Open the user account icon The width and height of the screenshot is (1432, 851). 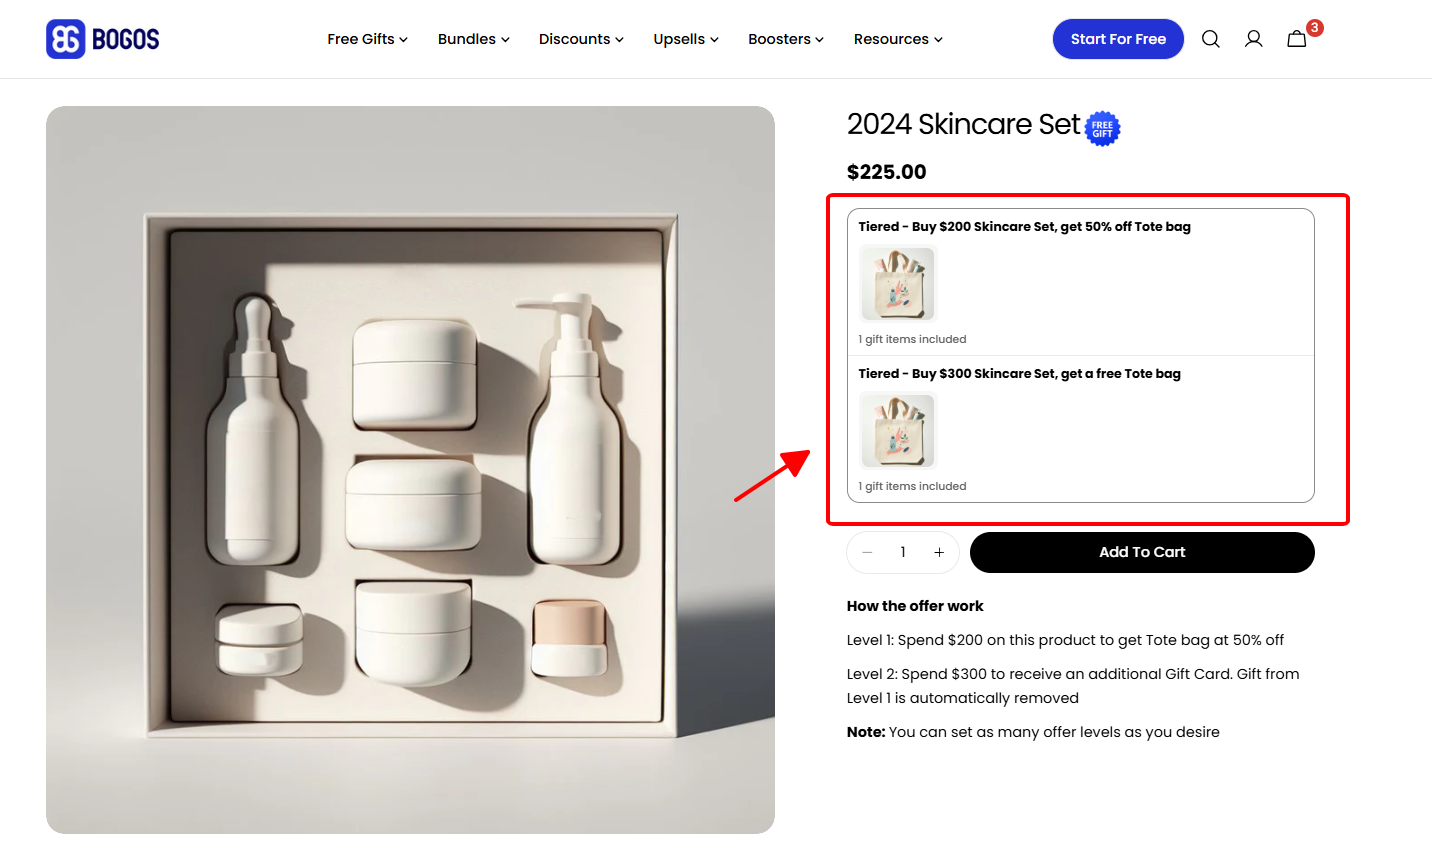click(1253, 39)
